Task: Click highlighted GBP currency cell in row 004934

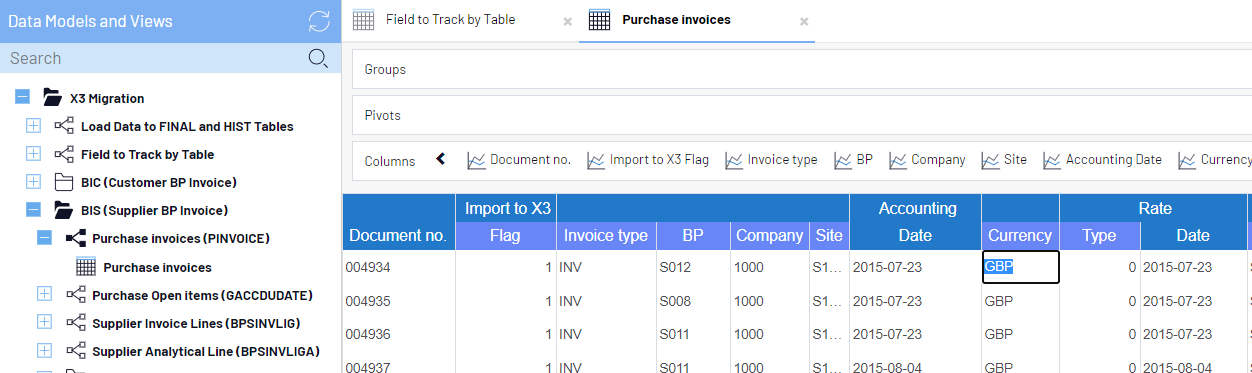Action: (1020, 267)
